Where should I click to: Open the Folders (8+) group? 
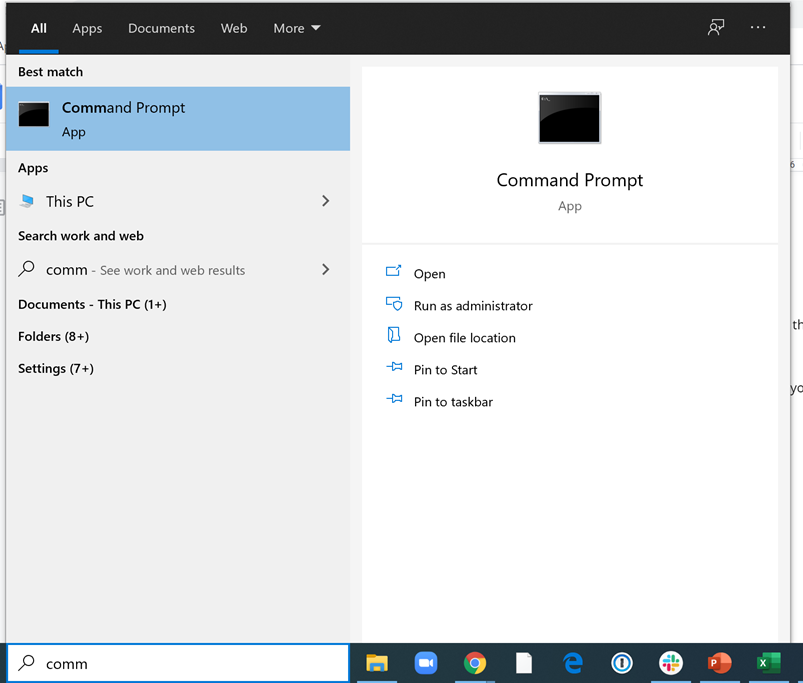53,336
